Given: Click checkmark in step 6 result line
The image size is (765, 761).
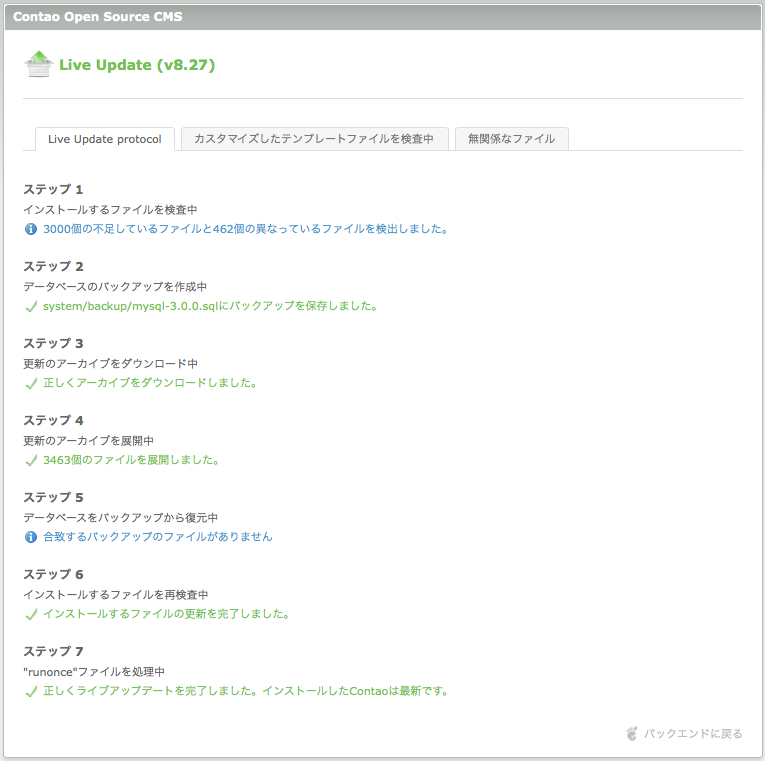Looking at the screenshot, I should 31,614.
